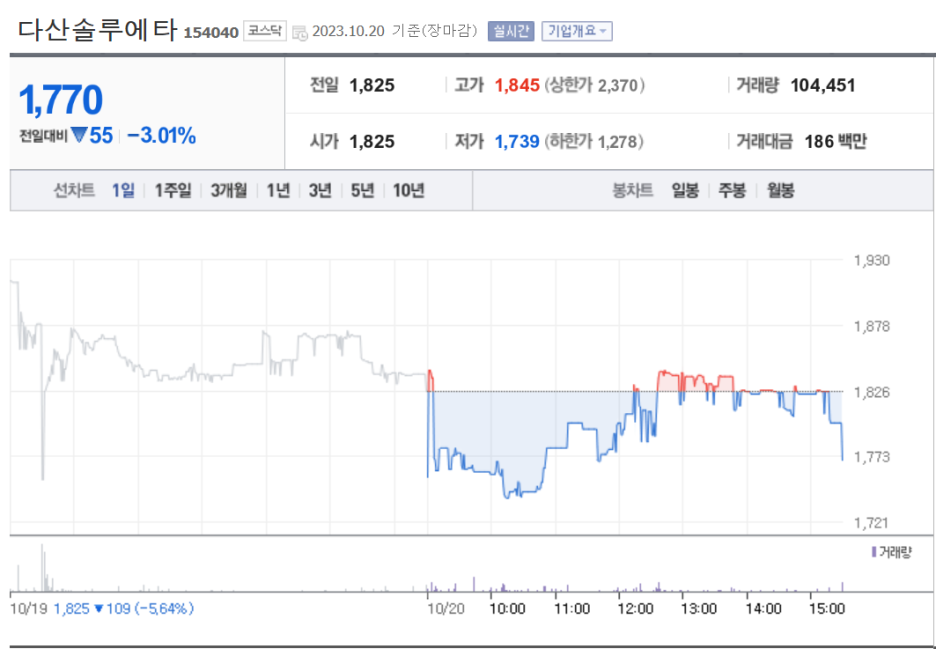Click the calendar clock icon beside the date
This screenshot has width=936, height=649.
click(x=300, y=32)
